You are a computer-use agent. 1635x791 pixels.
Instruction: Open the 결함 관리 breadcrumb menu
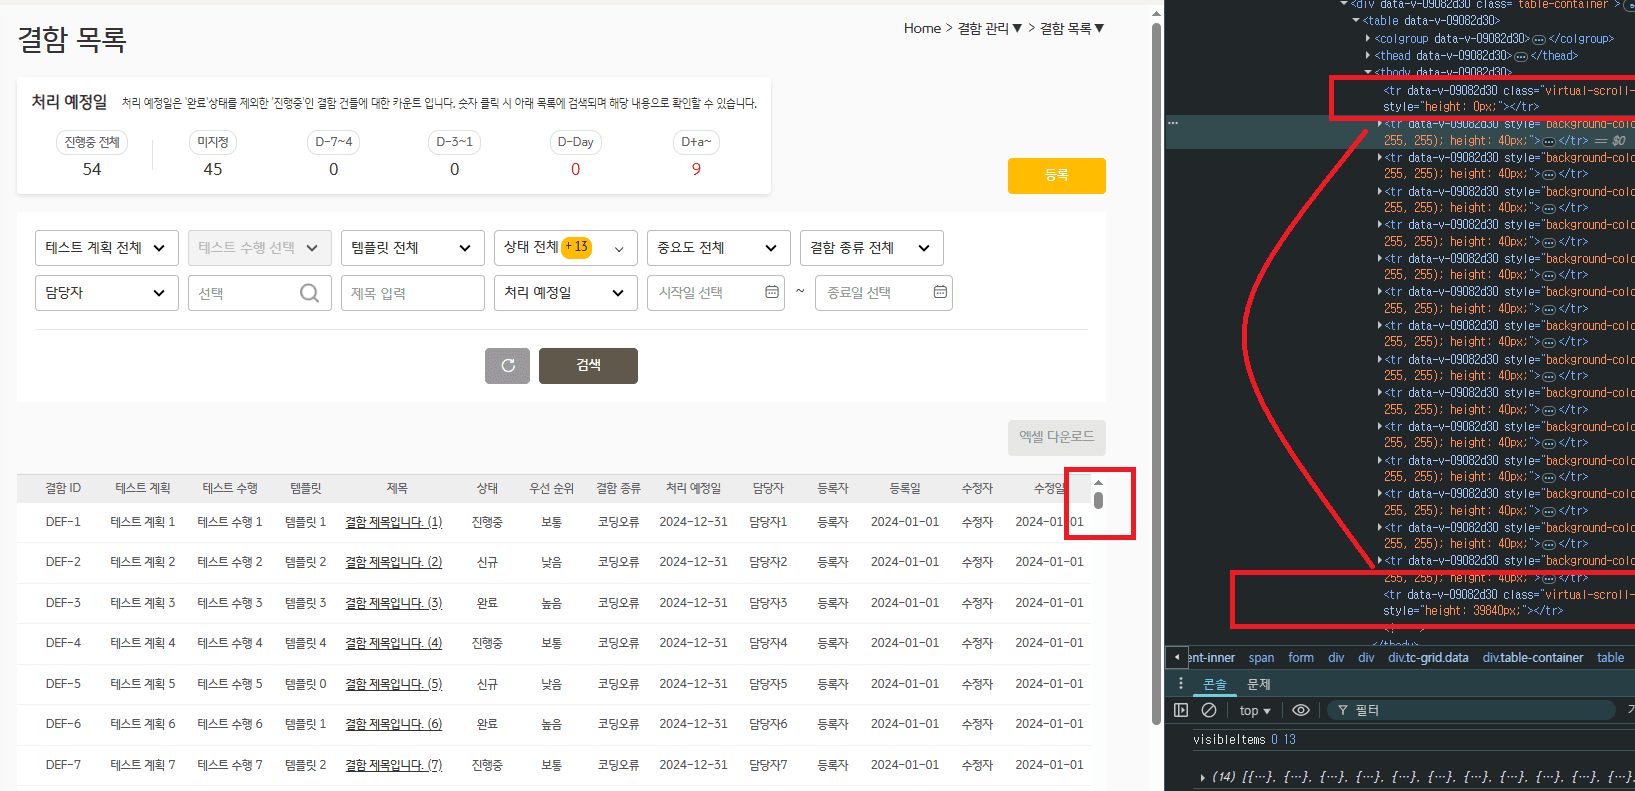tap(989, 29)
